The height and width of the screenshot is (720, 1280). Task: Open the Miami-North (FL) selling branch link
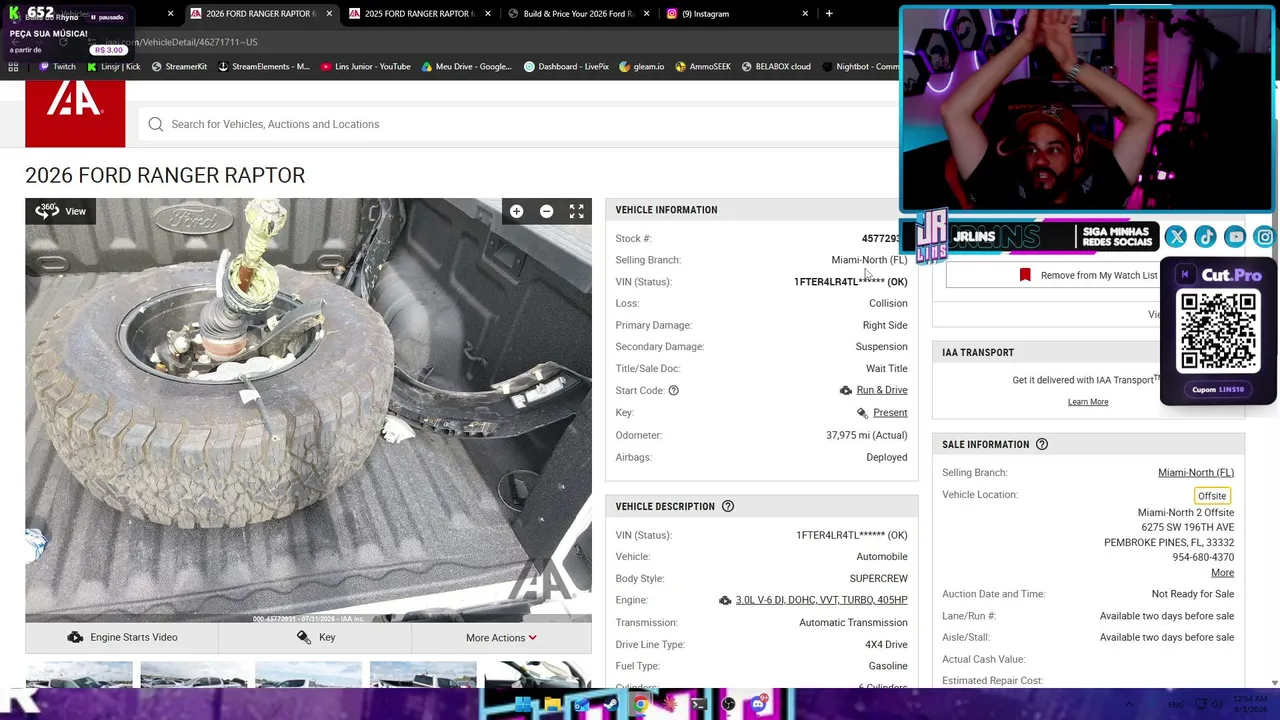(x=1196, y=473)
